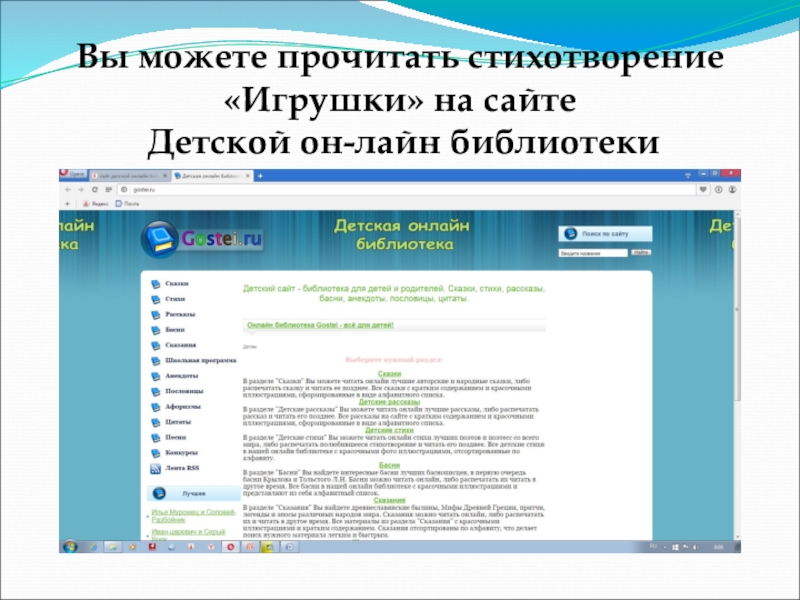Open the Яндекс bookmark
Image resolution: width=800 pixels, height=600 pixels.
[x=96, y=204]
